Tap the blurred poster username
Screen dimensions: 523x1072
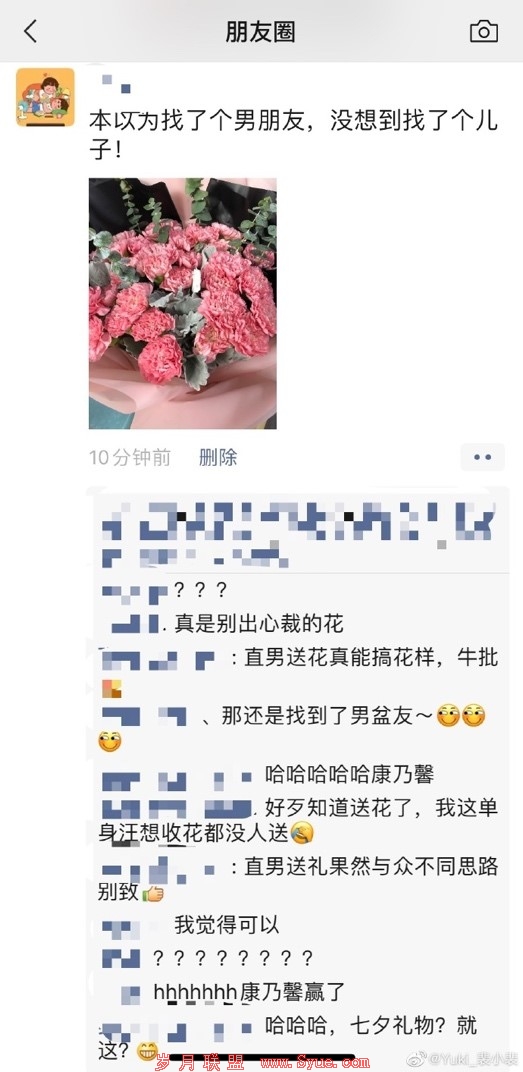click(116, 83)
